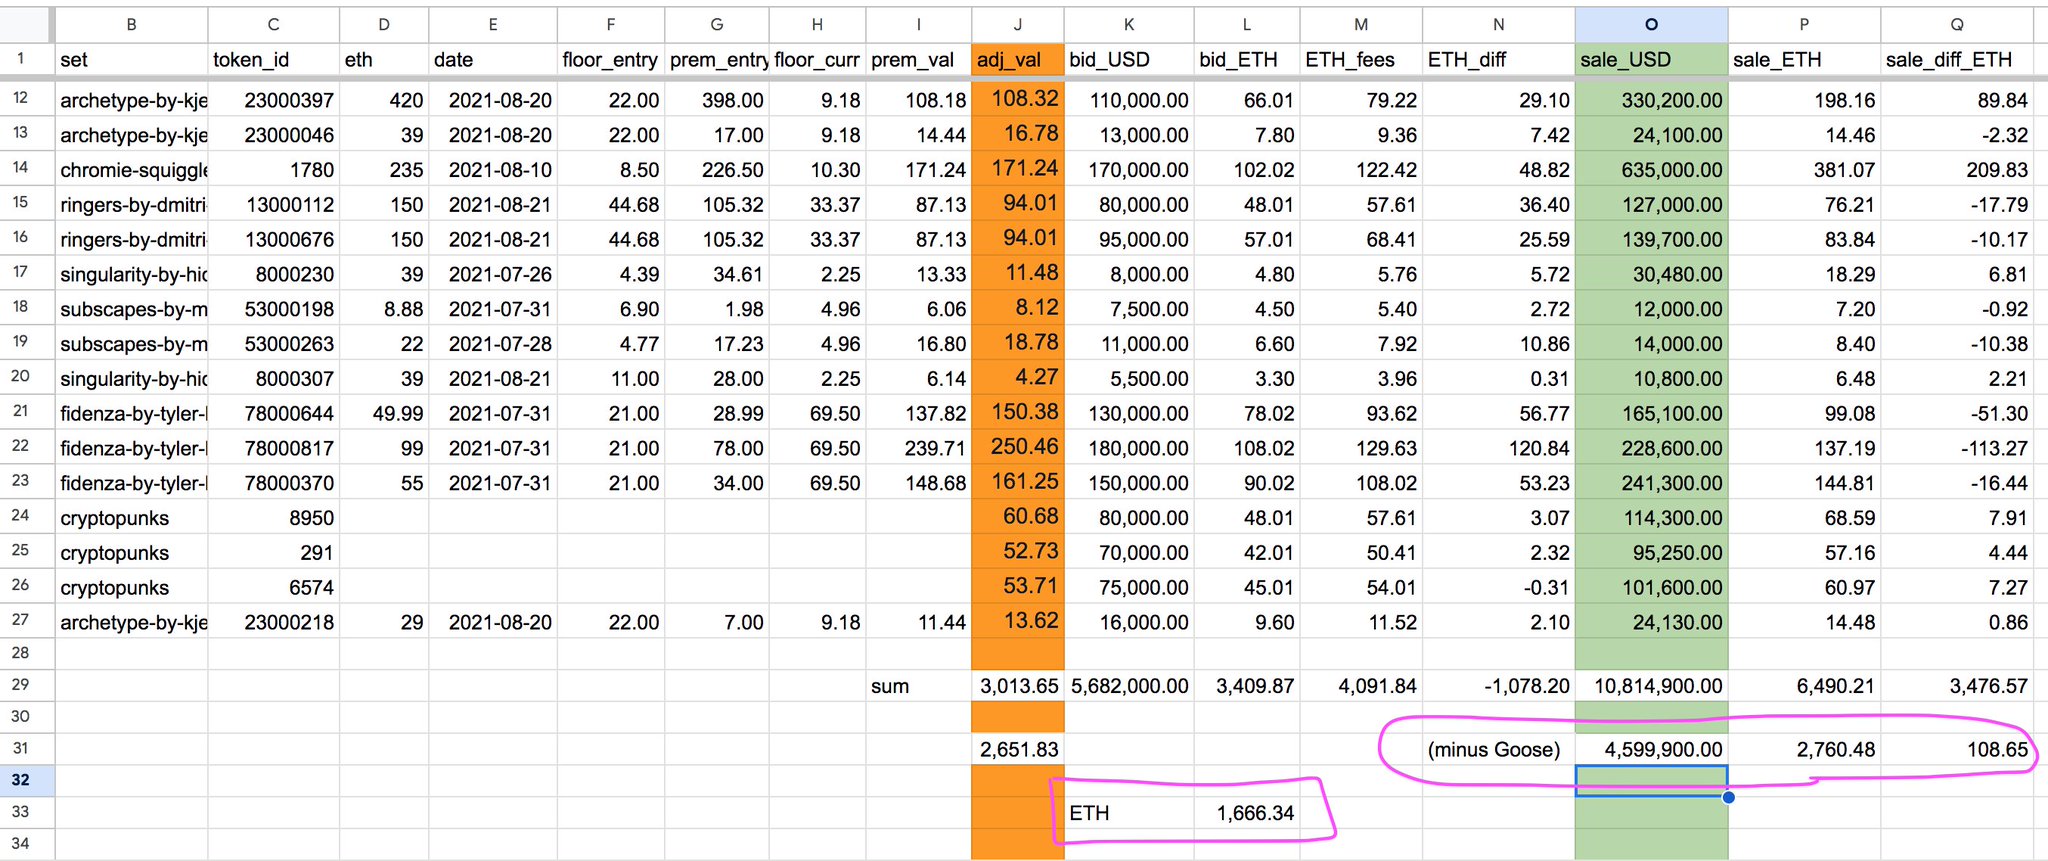The height and width of the screenshot is (861, 2048).
Task: Click cell with value 635,000.00
Action: point(1651,170)
